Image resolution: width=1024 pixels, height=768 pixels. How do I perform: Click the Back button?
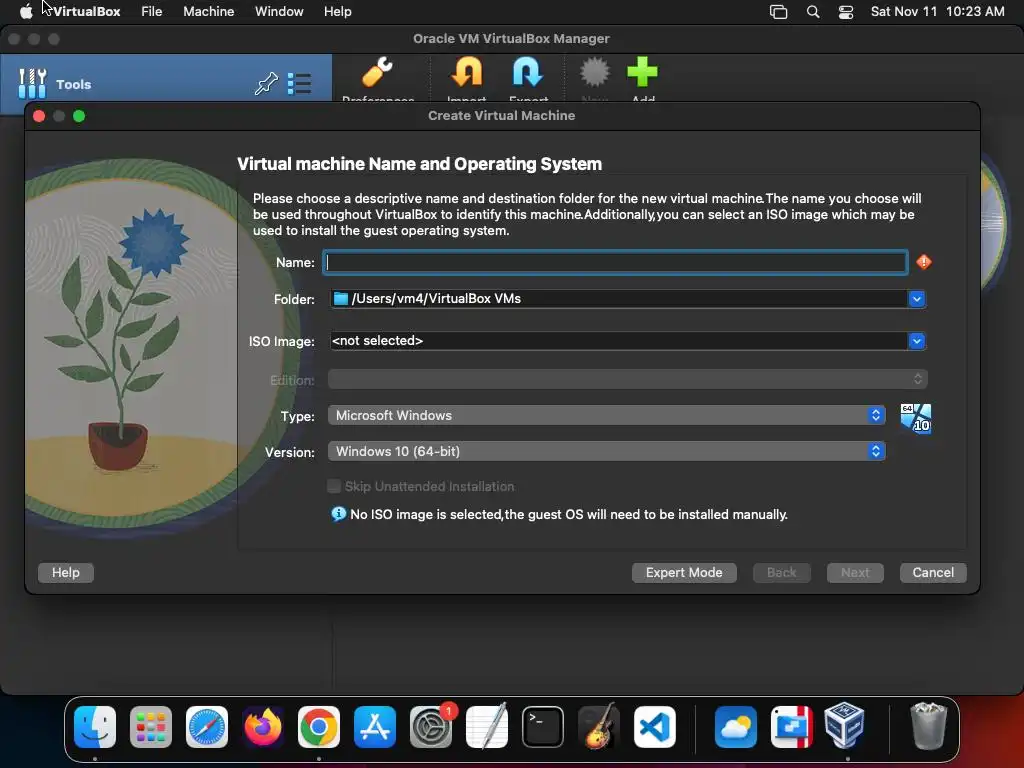pos(782,573)
